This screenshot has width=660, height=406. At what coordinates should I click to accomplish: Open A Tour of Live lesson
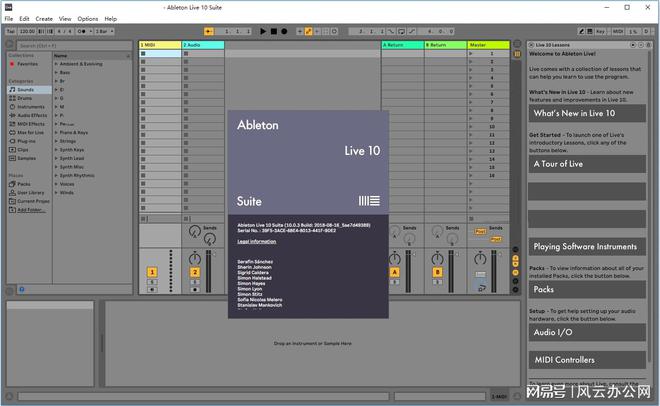(x=587, y=164)
